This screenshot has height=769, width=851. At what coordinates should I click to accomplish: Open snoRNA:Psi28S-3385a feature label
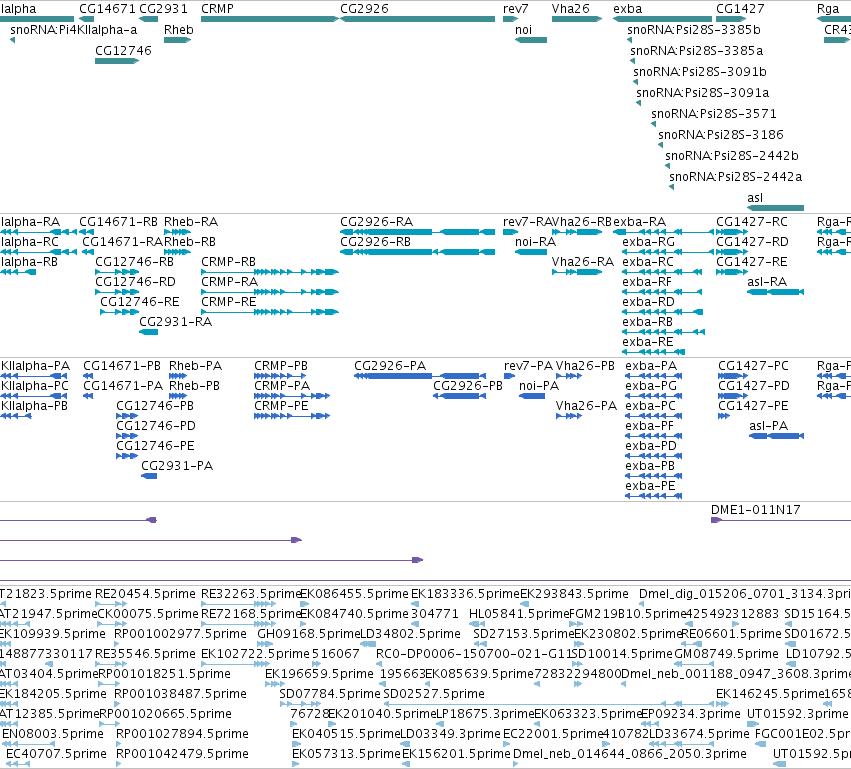tap(696, 50)
